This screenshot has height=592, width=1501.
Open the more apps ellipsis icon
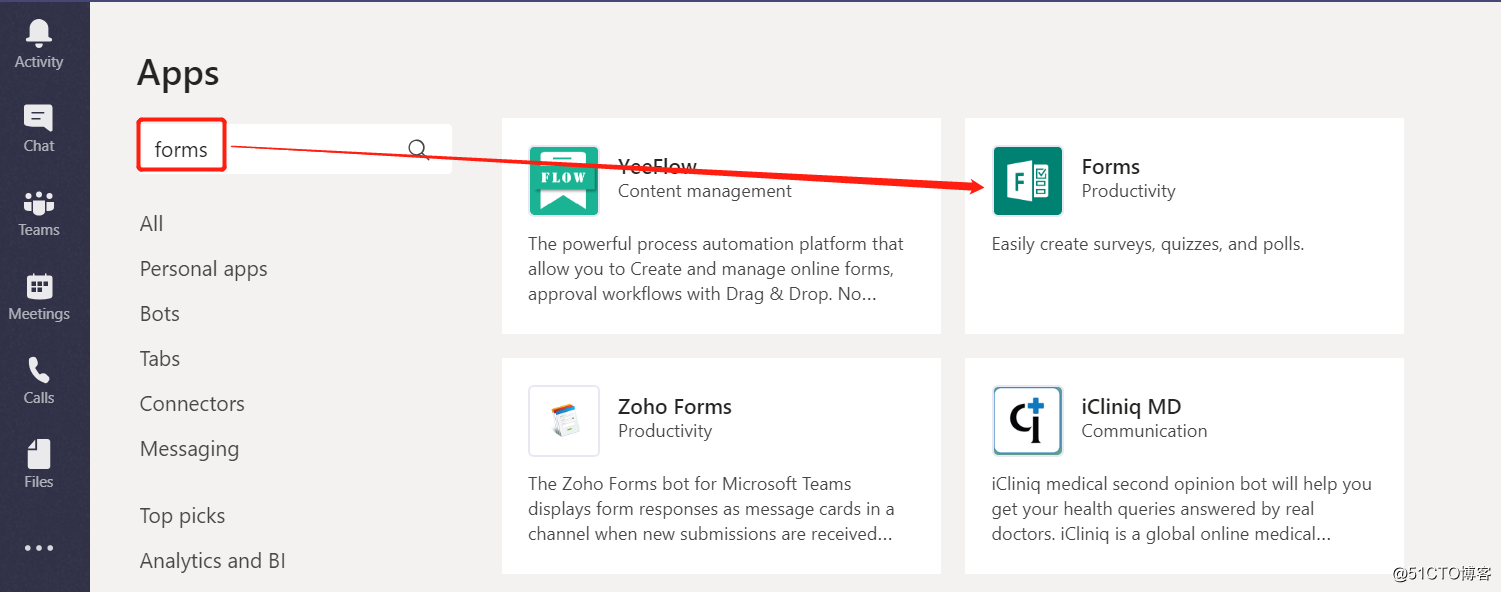(39, 548)
